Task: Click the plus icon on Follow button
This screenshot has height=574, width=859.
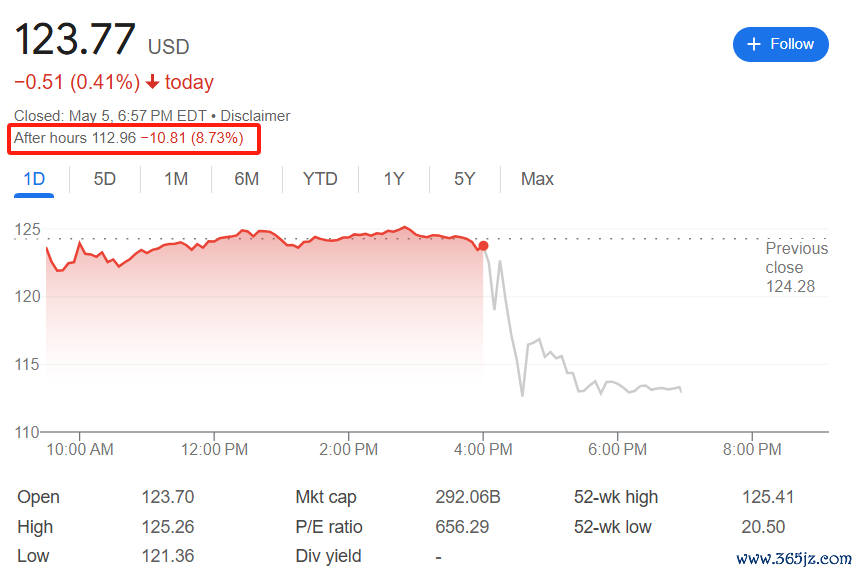Action: [x=753, y=44]
